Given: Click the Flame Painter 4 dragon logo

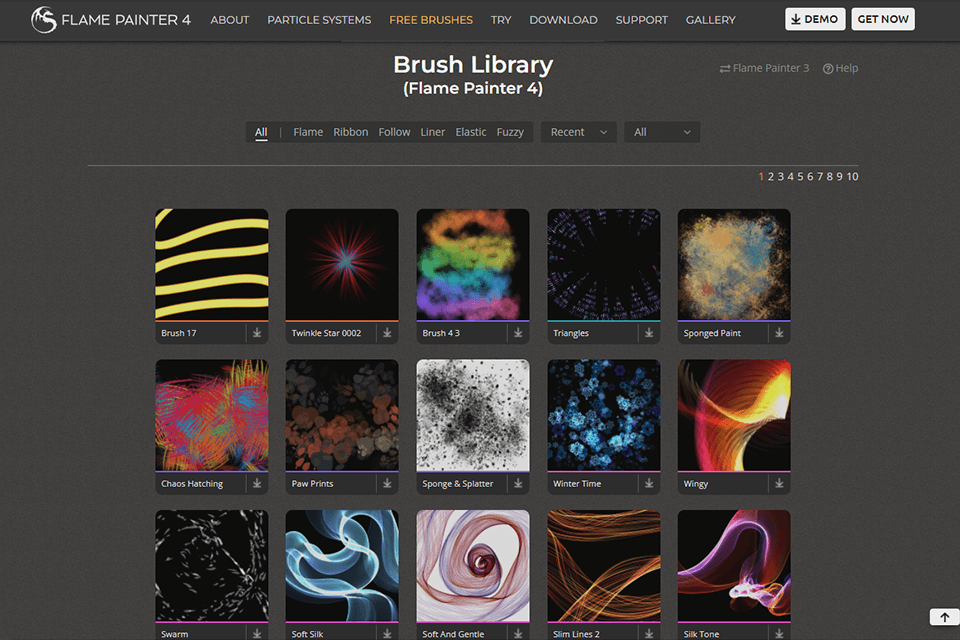Looking at the screenshot, I should tap(44, 20).
